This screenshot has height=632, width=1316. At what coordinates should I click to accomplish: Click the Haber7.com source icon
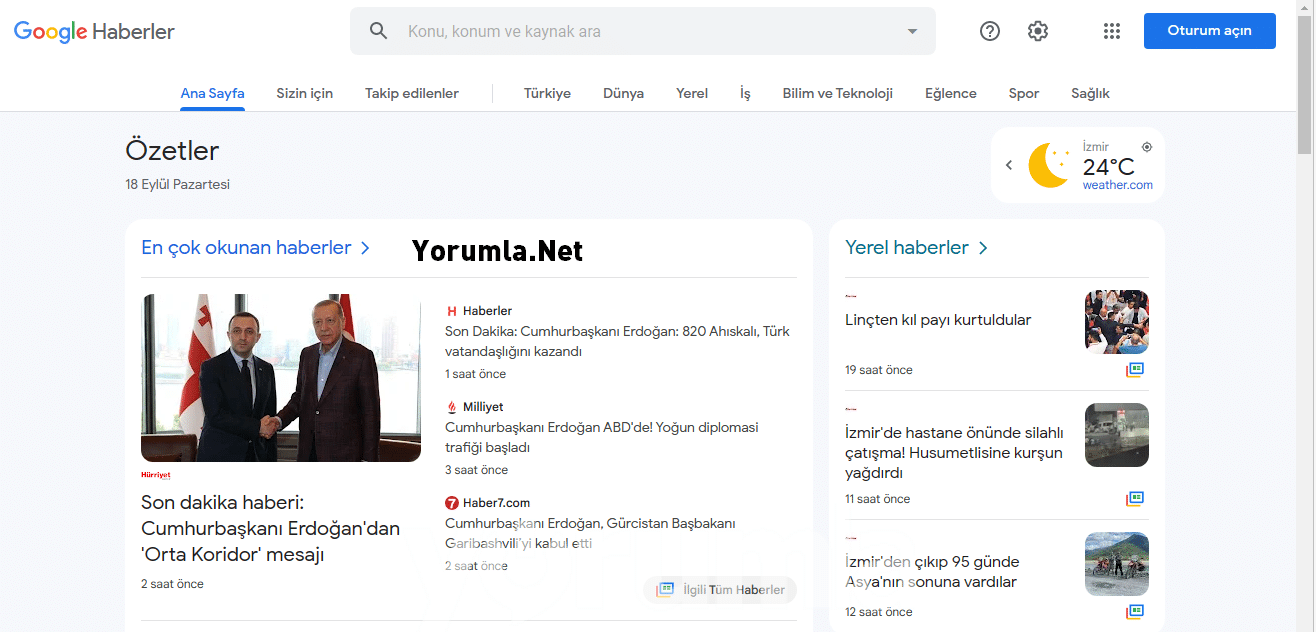click(x=452, y=503)
